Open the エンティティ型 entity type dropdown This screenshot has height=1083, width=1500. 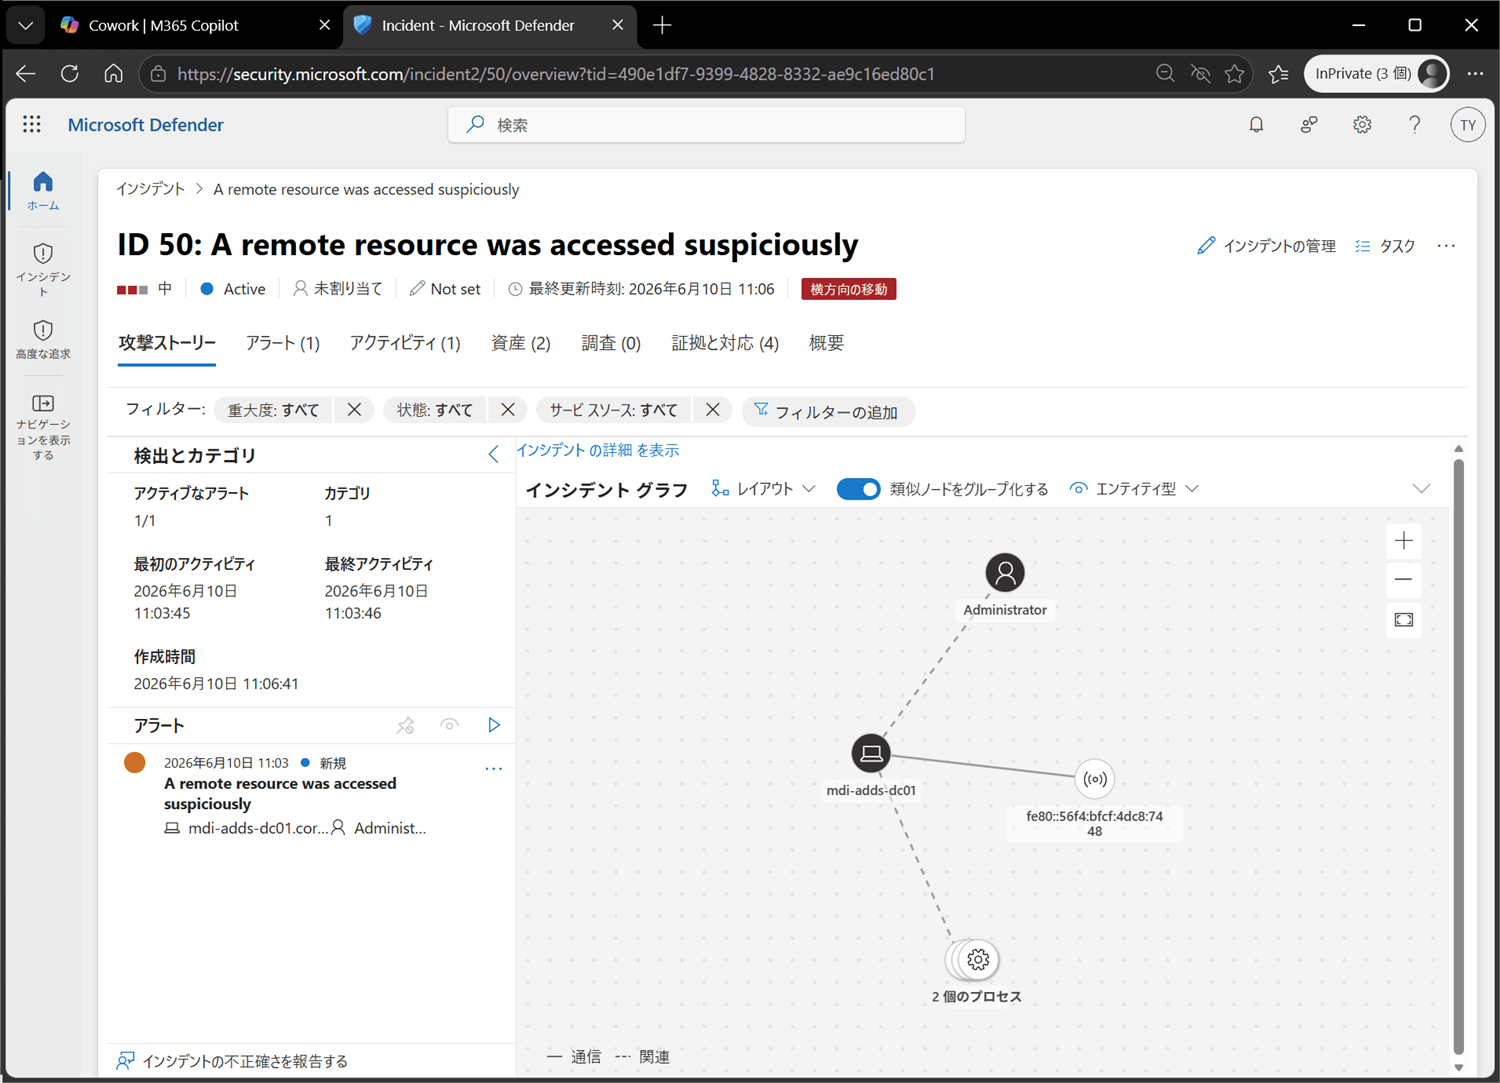(1134, 489)
